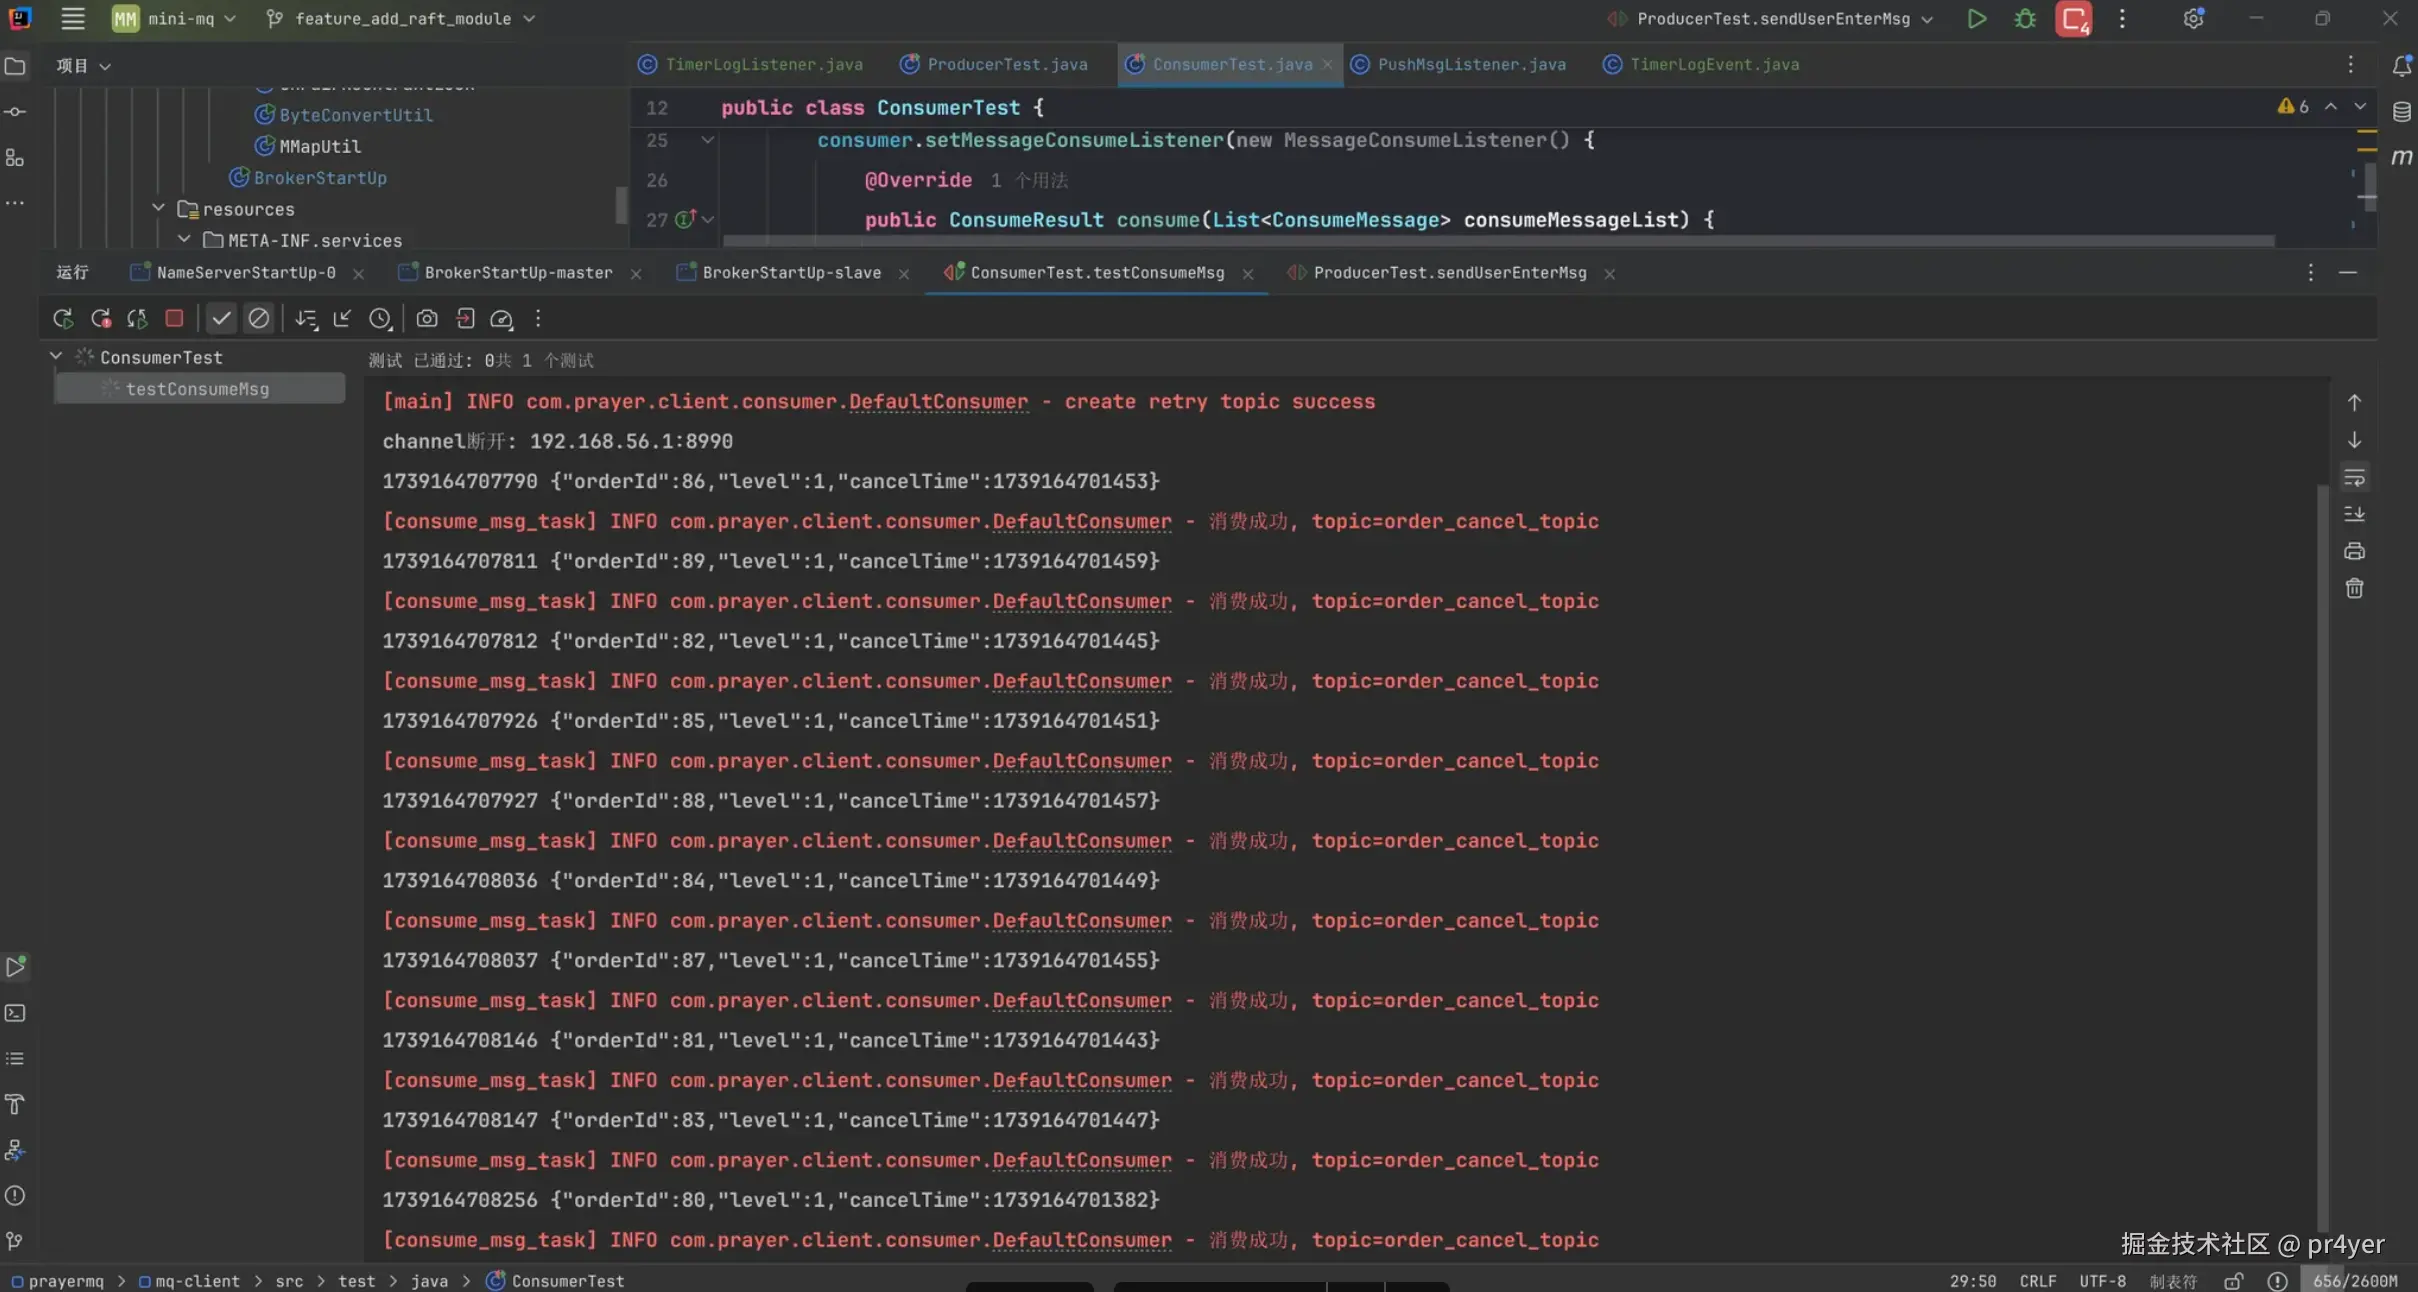Run ProducerTest.sendUserEnterMsg with play button
Image resolution: width=2418 pixels, height=1292 pixels.
[1976, 19]
